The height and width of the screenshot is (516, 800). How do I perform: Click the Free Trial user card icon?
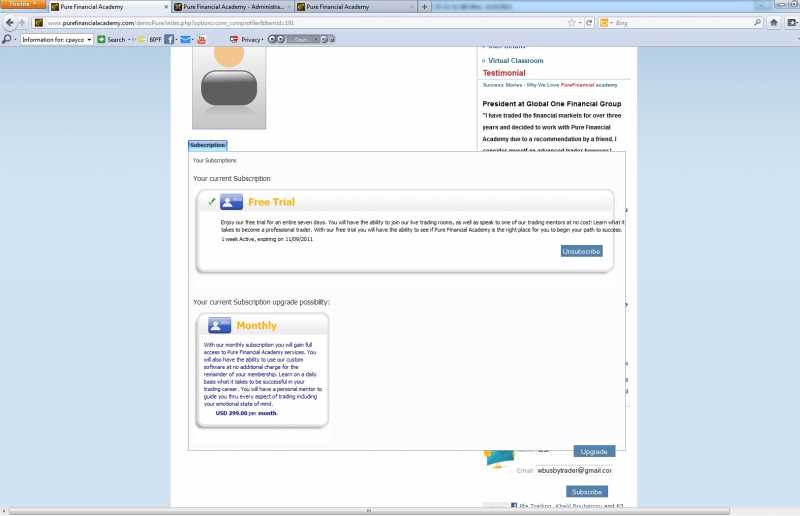(231, 202)
